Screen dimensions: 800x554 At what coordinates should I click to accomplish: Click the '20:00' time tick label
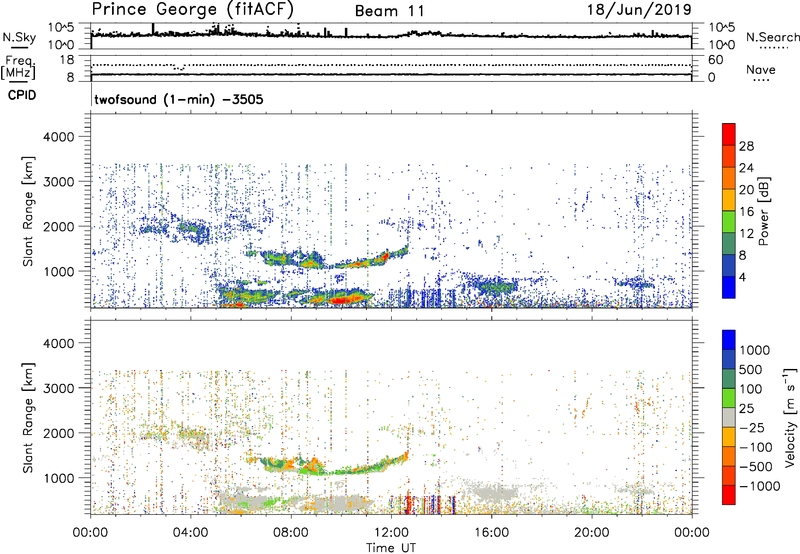point(591,533)
